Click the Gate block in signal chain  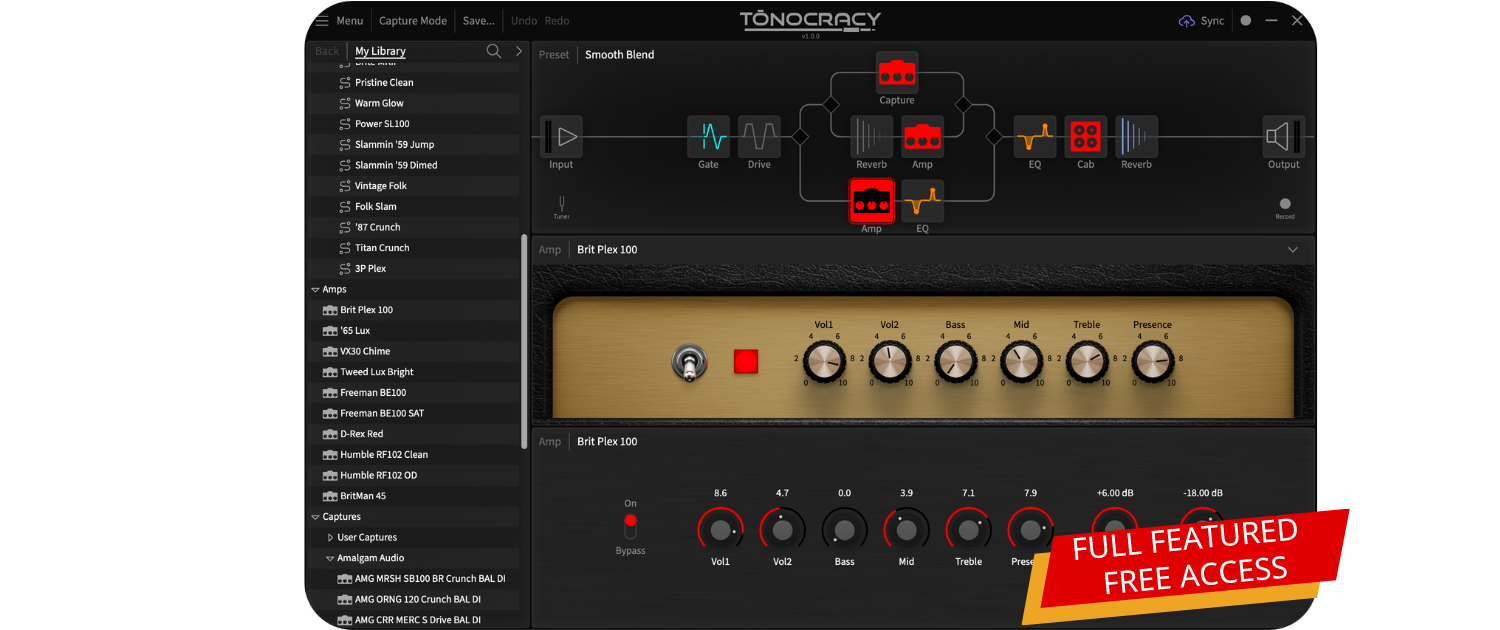pyautogui.click(x=708, y=136)
